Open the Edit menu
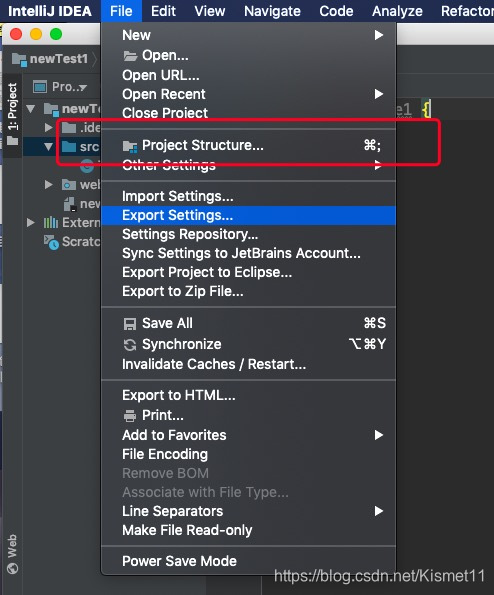 coord(163,11)
